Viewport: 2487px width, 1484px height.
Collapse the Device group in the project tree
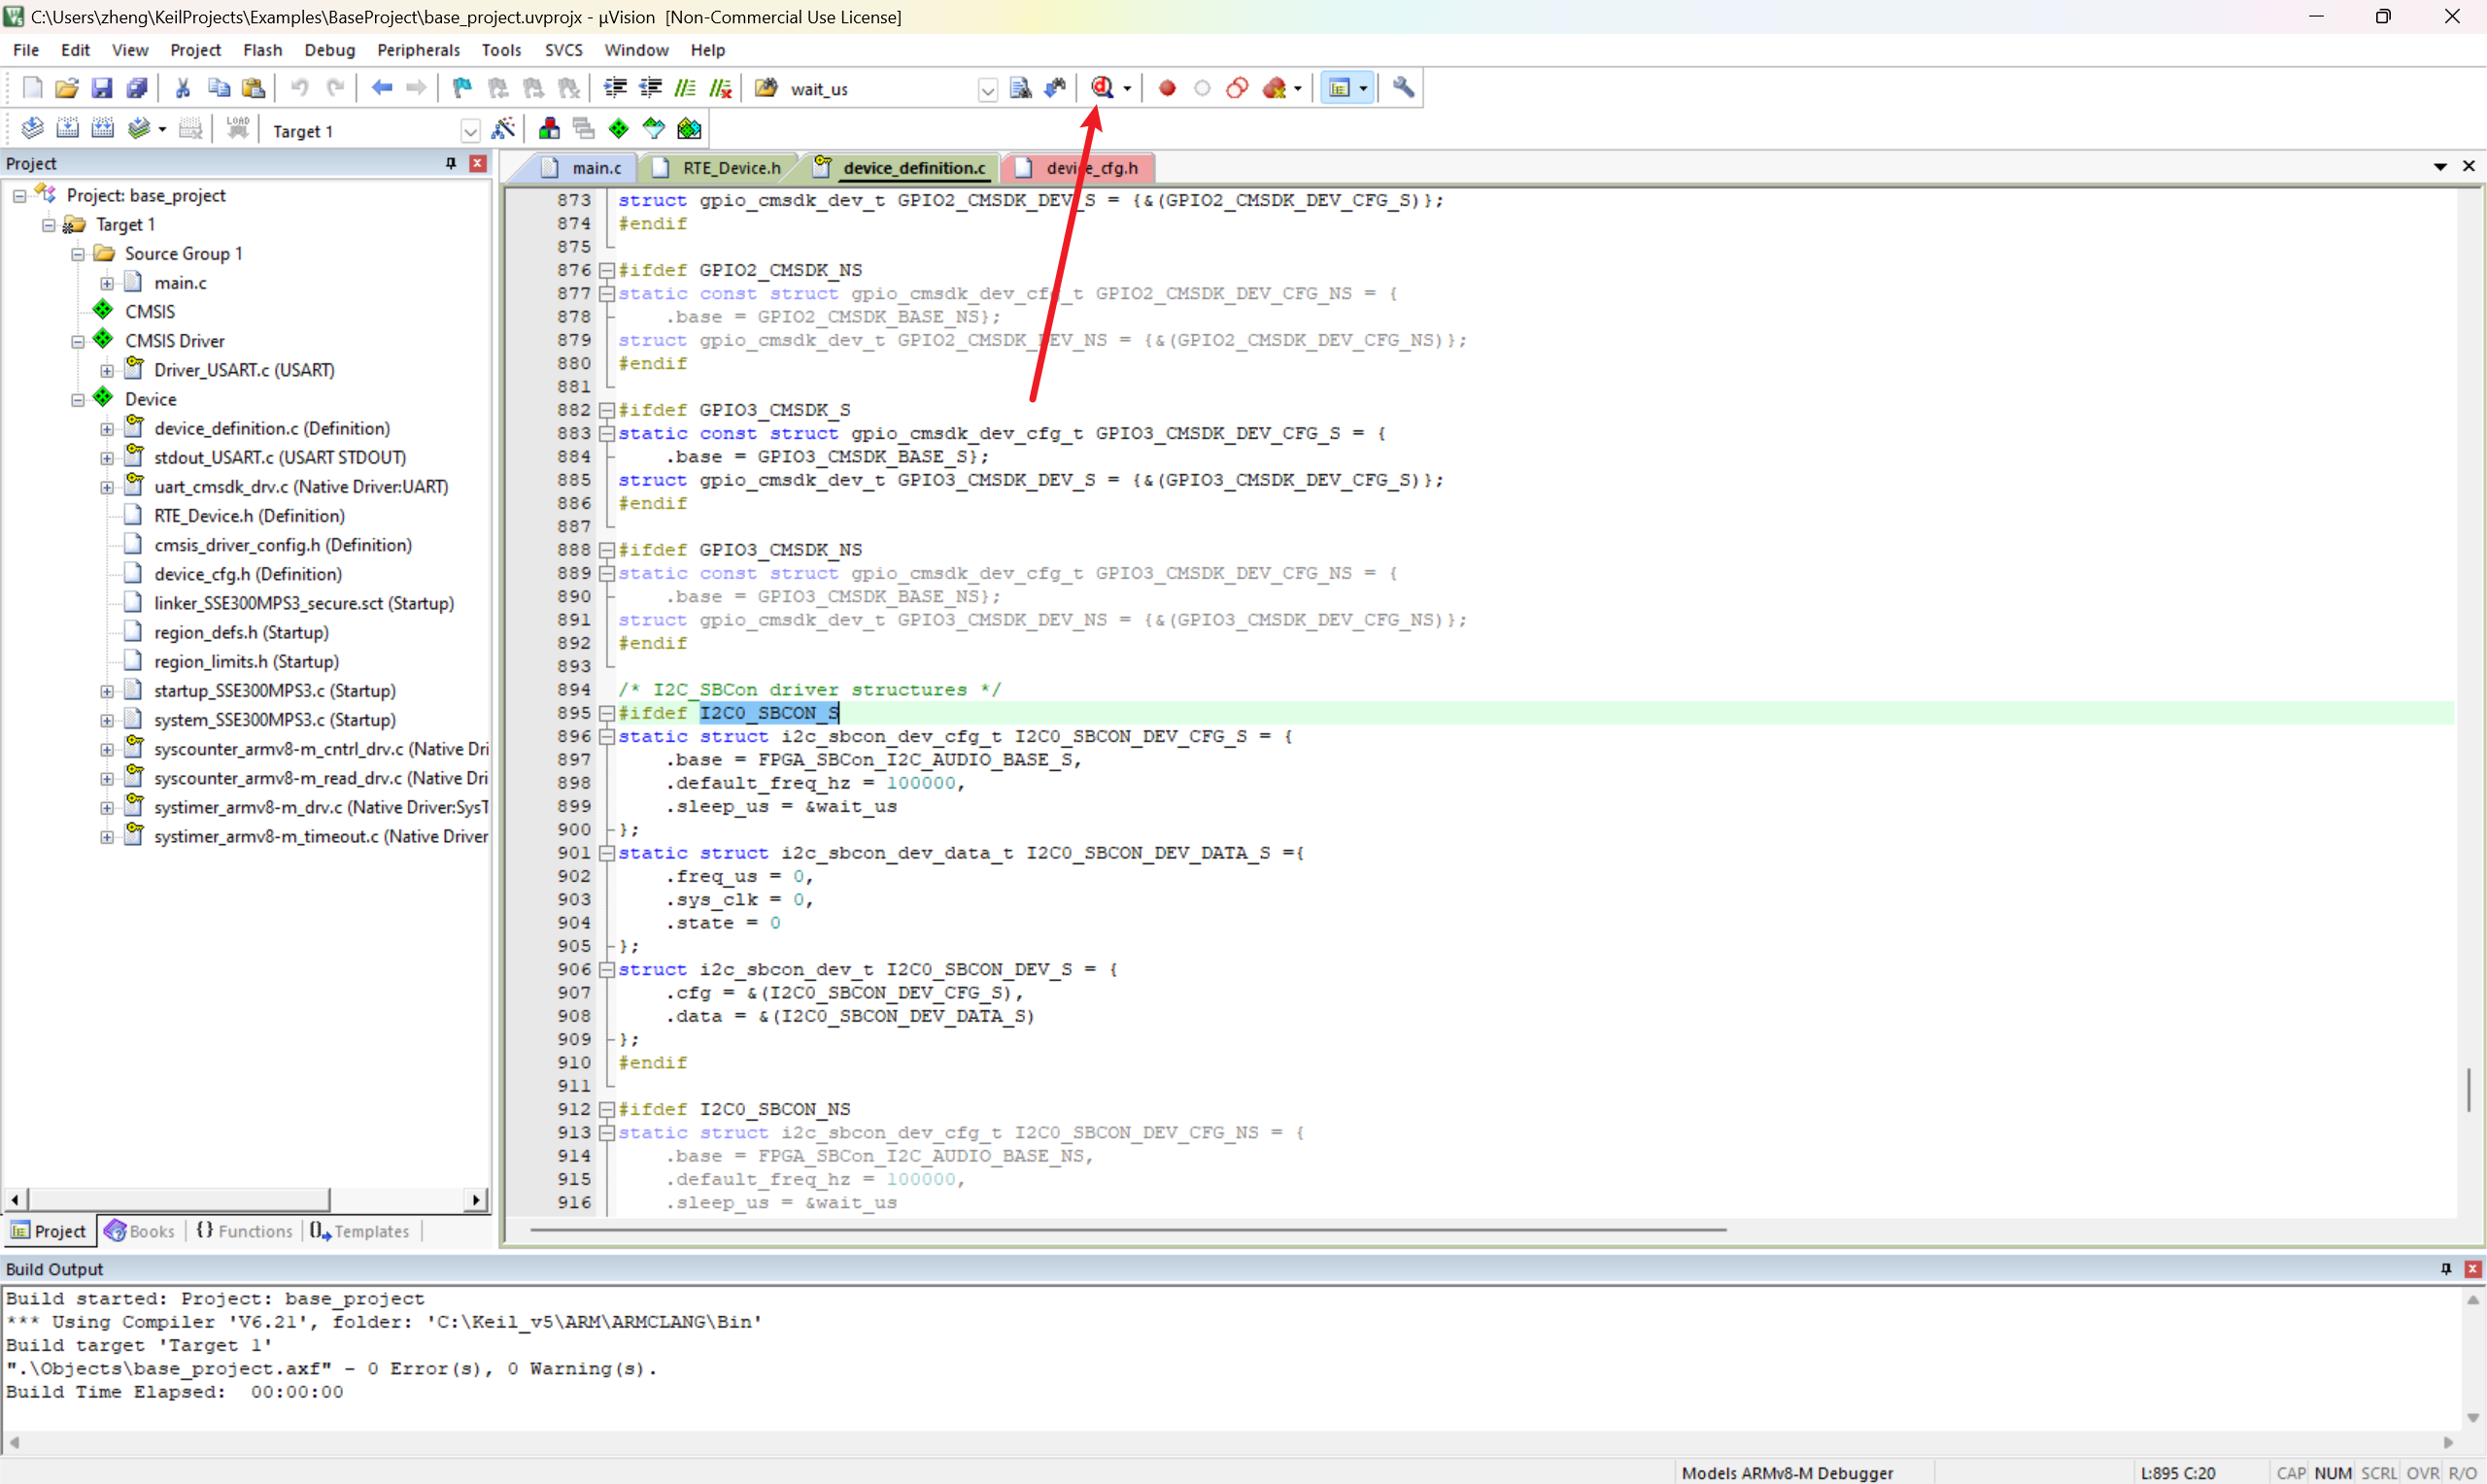tap(78, 399)
